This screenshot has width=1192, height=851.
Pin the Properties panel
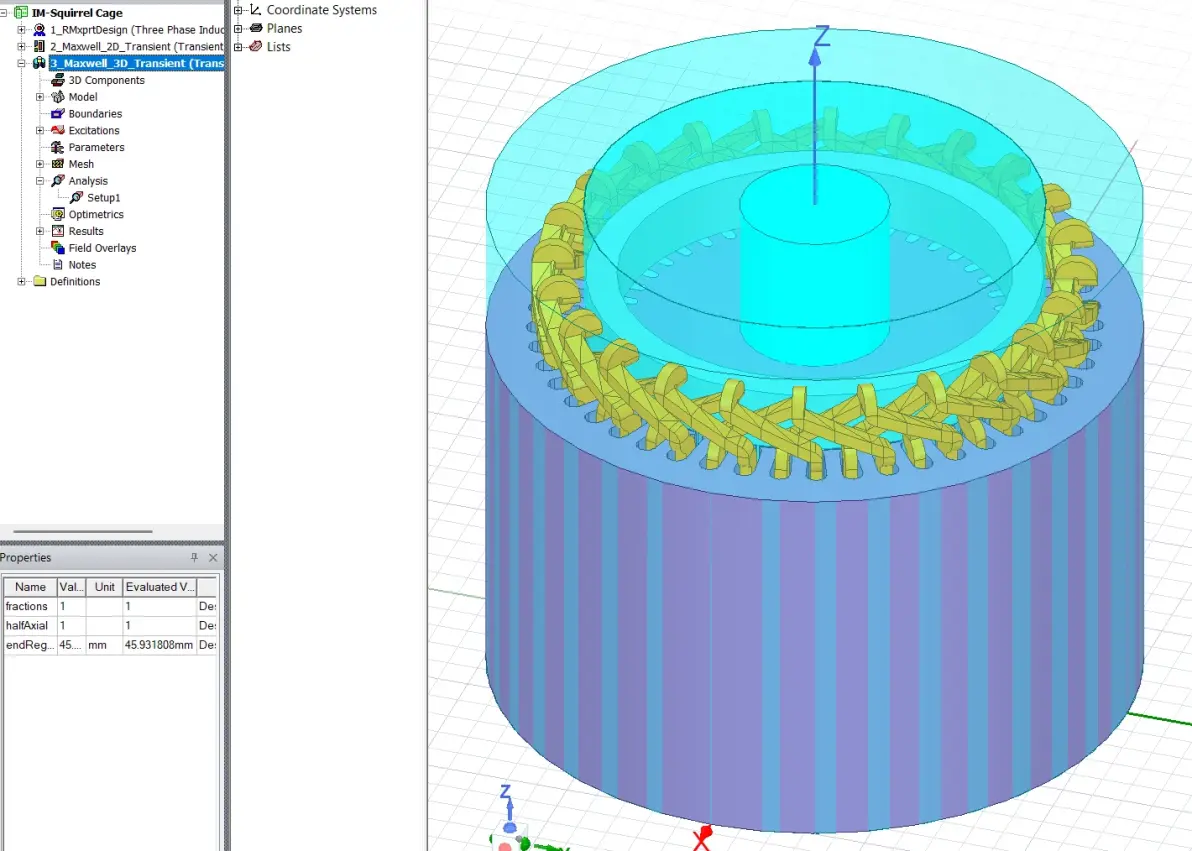click(x=194, y=557)
